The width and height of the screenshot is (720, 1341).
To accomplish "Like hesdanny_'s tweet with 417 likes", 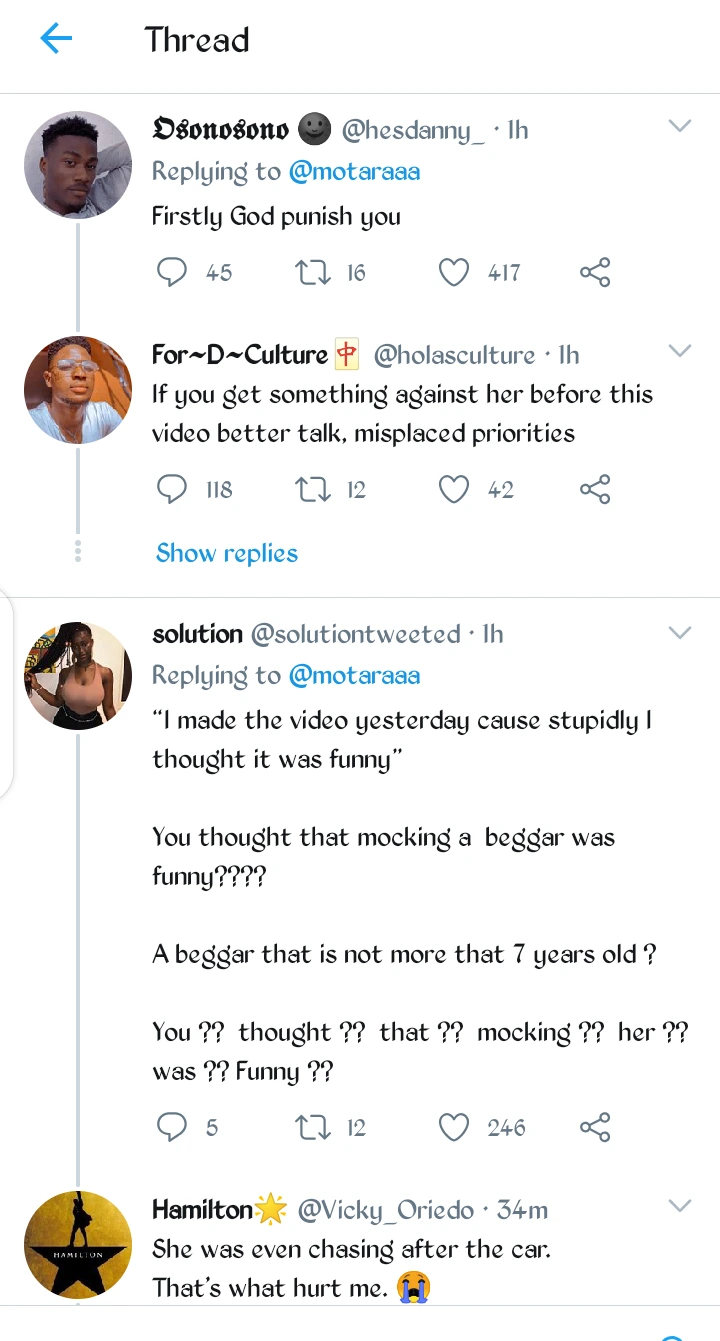I will point(455,272).
